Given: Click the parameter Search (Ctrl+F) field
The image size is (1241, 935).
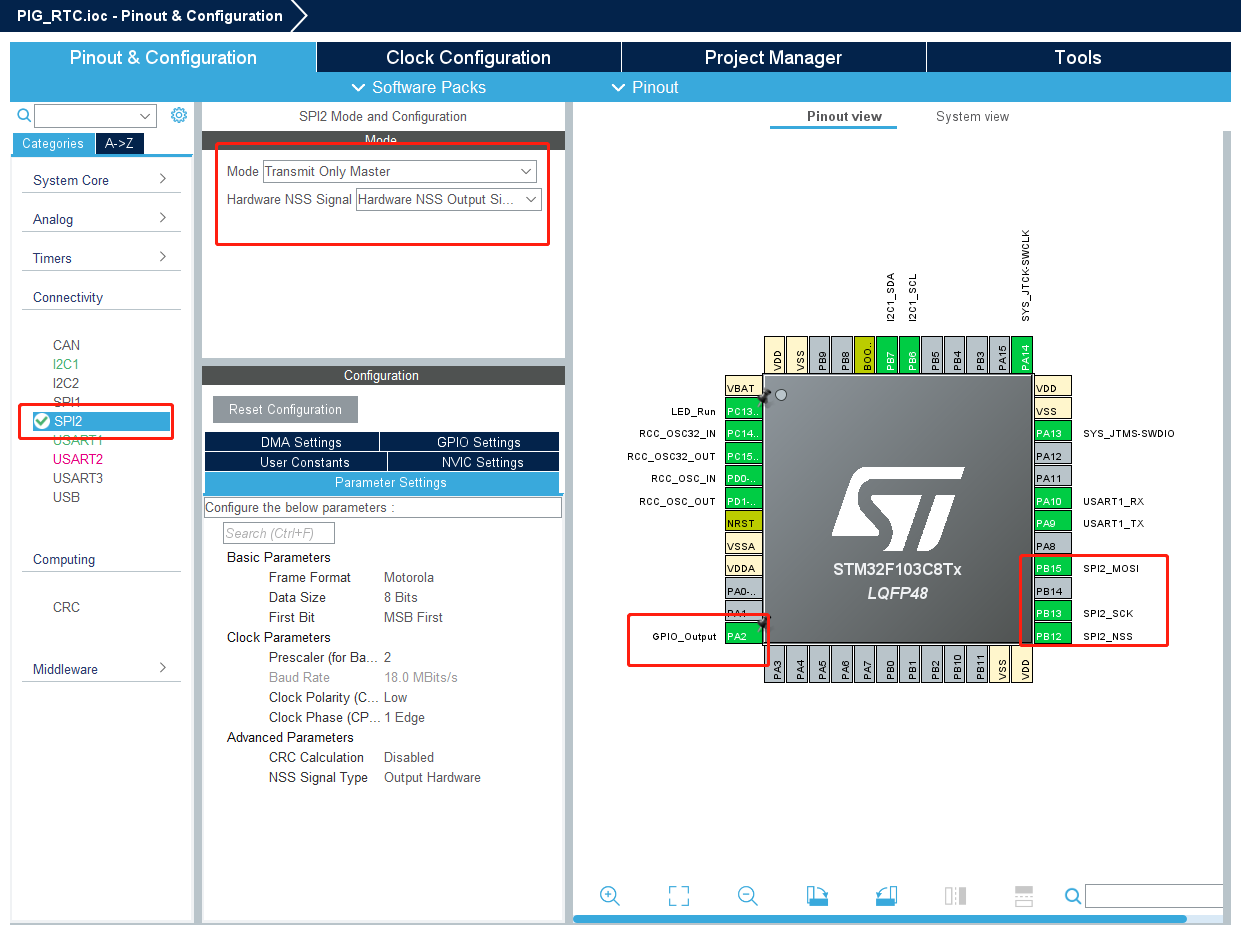Looking at the screenshot, I should pyautogui.click(x=279, y=533).
